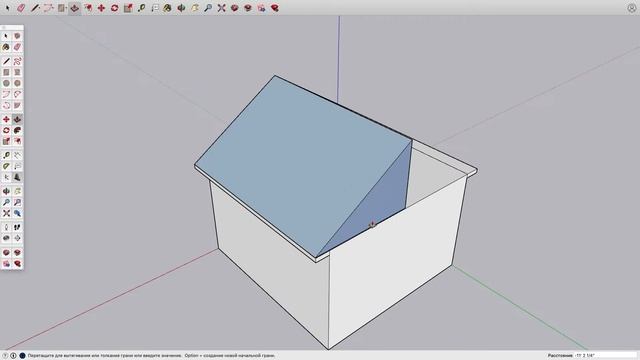Viewport: 640px width, 360px height.
Task: Select the Pan hand tool in top toolbar
Action: point(195,8)
